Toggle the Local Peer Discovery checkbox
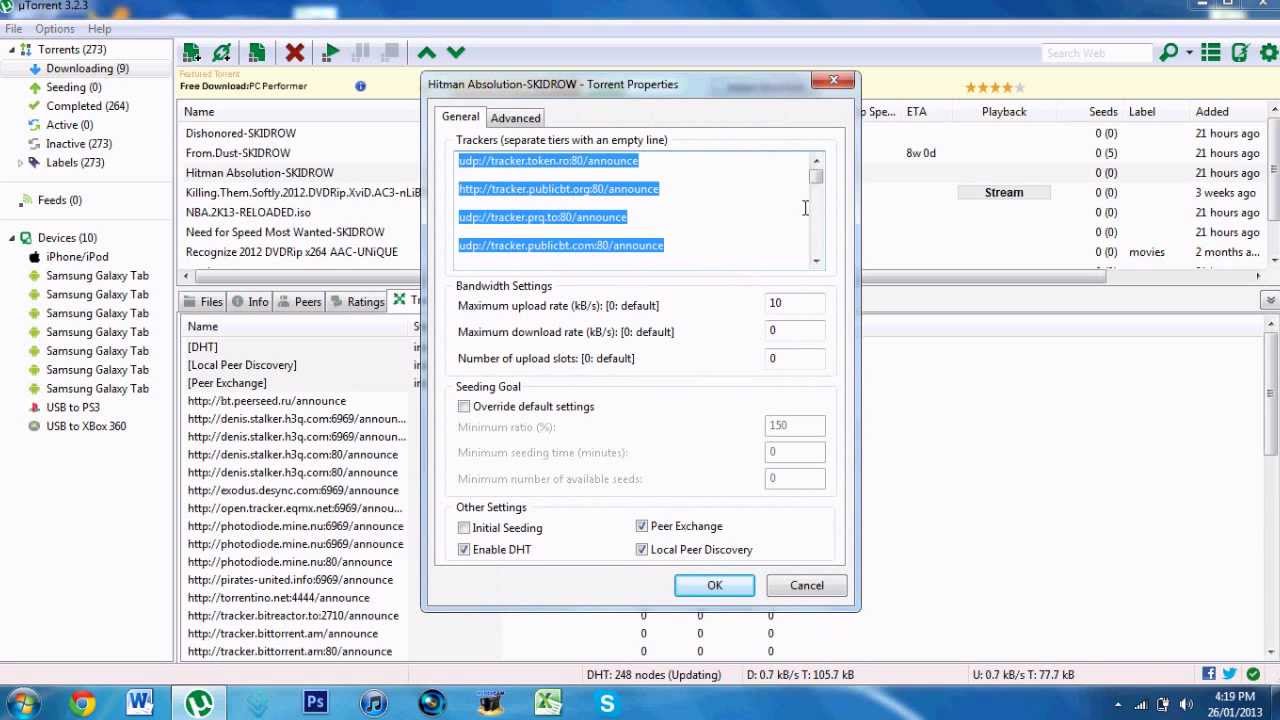This screenshot has height=720, width=1280. (642, 550)
